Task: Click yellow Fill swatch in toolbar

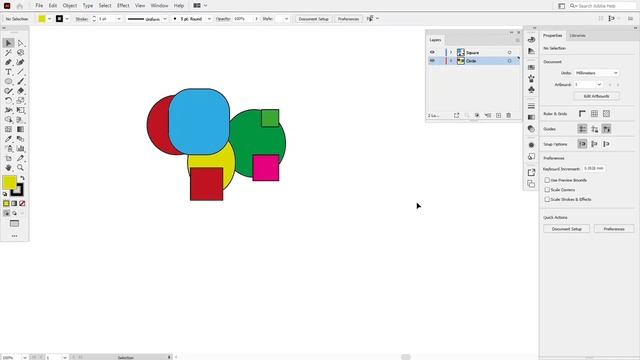Action: coord(9,182)
